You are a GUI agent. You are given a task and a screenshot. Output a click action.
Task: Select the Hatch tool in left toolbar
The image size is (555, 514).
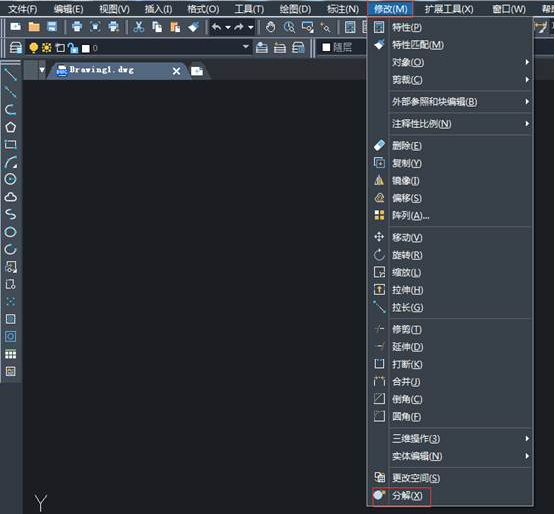tap(10, 319)
